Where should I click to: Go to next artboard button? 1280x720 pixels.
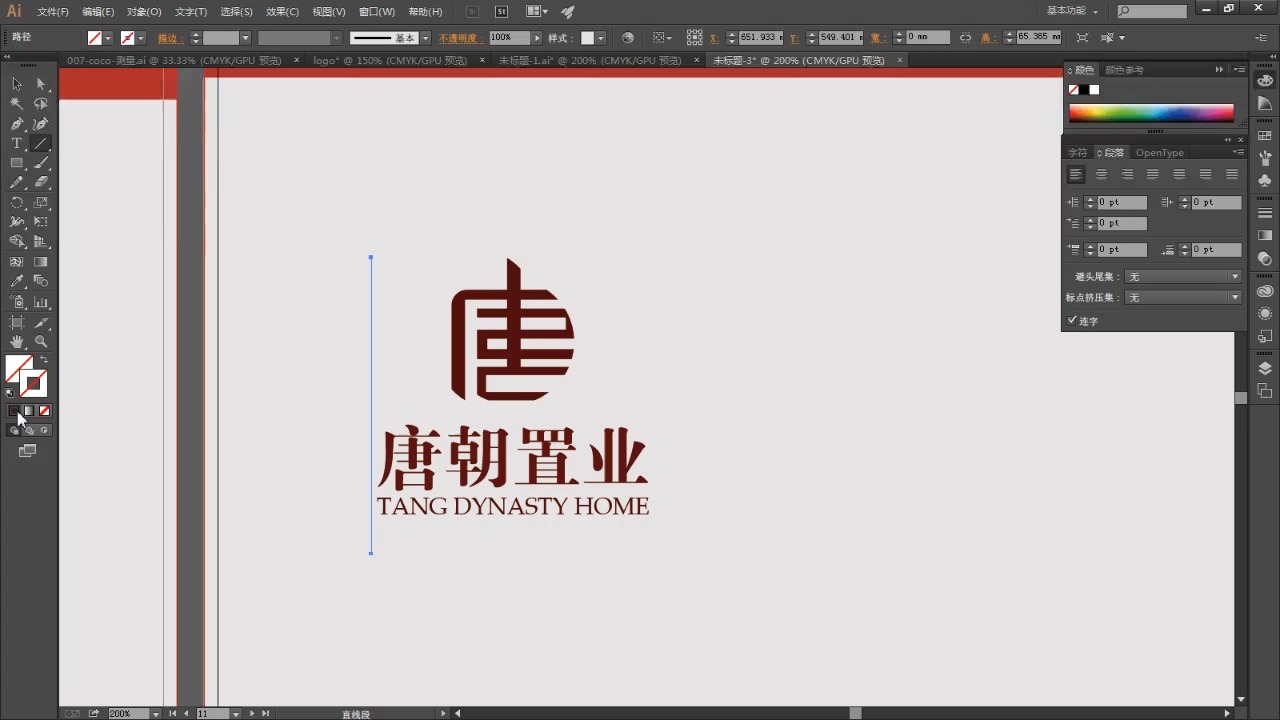click(x=252, y=714)
